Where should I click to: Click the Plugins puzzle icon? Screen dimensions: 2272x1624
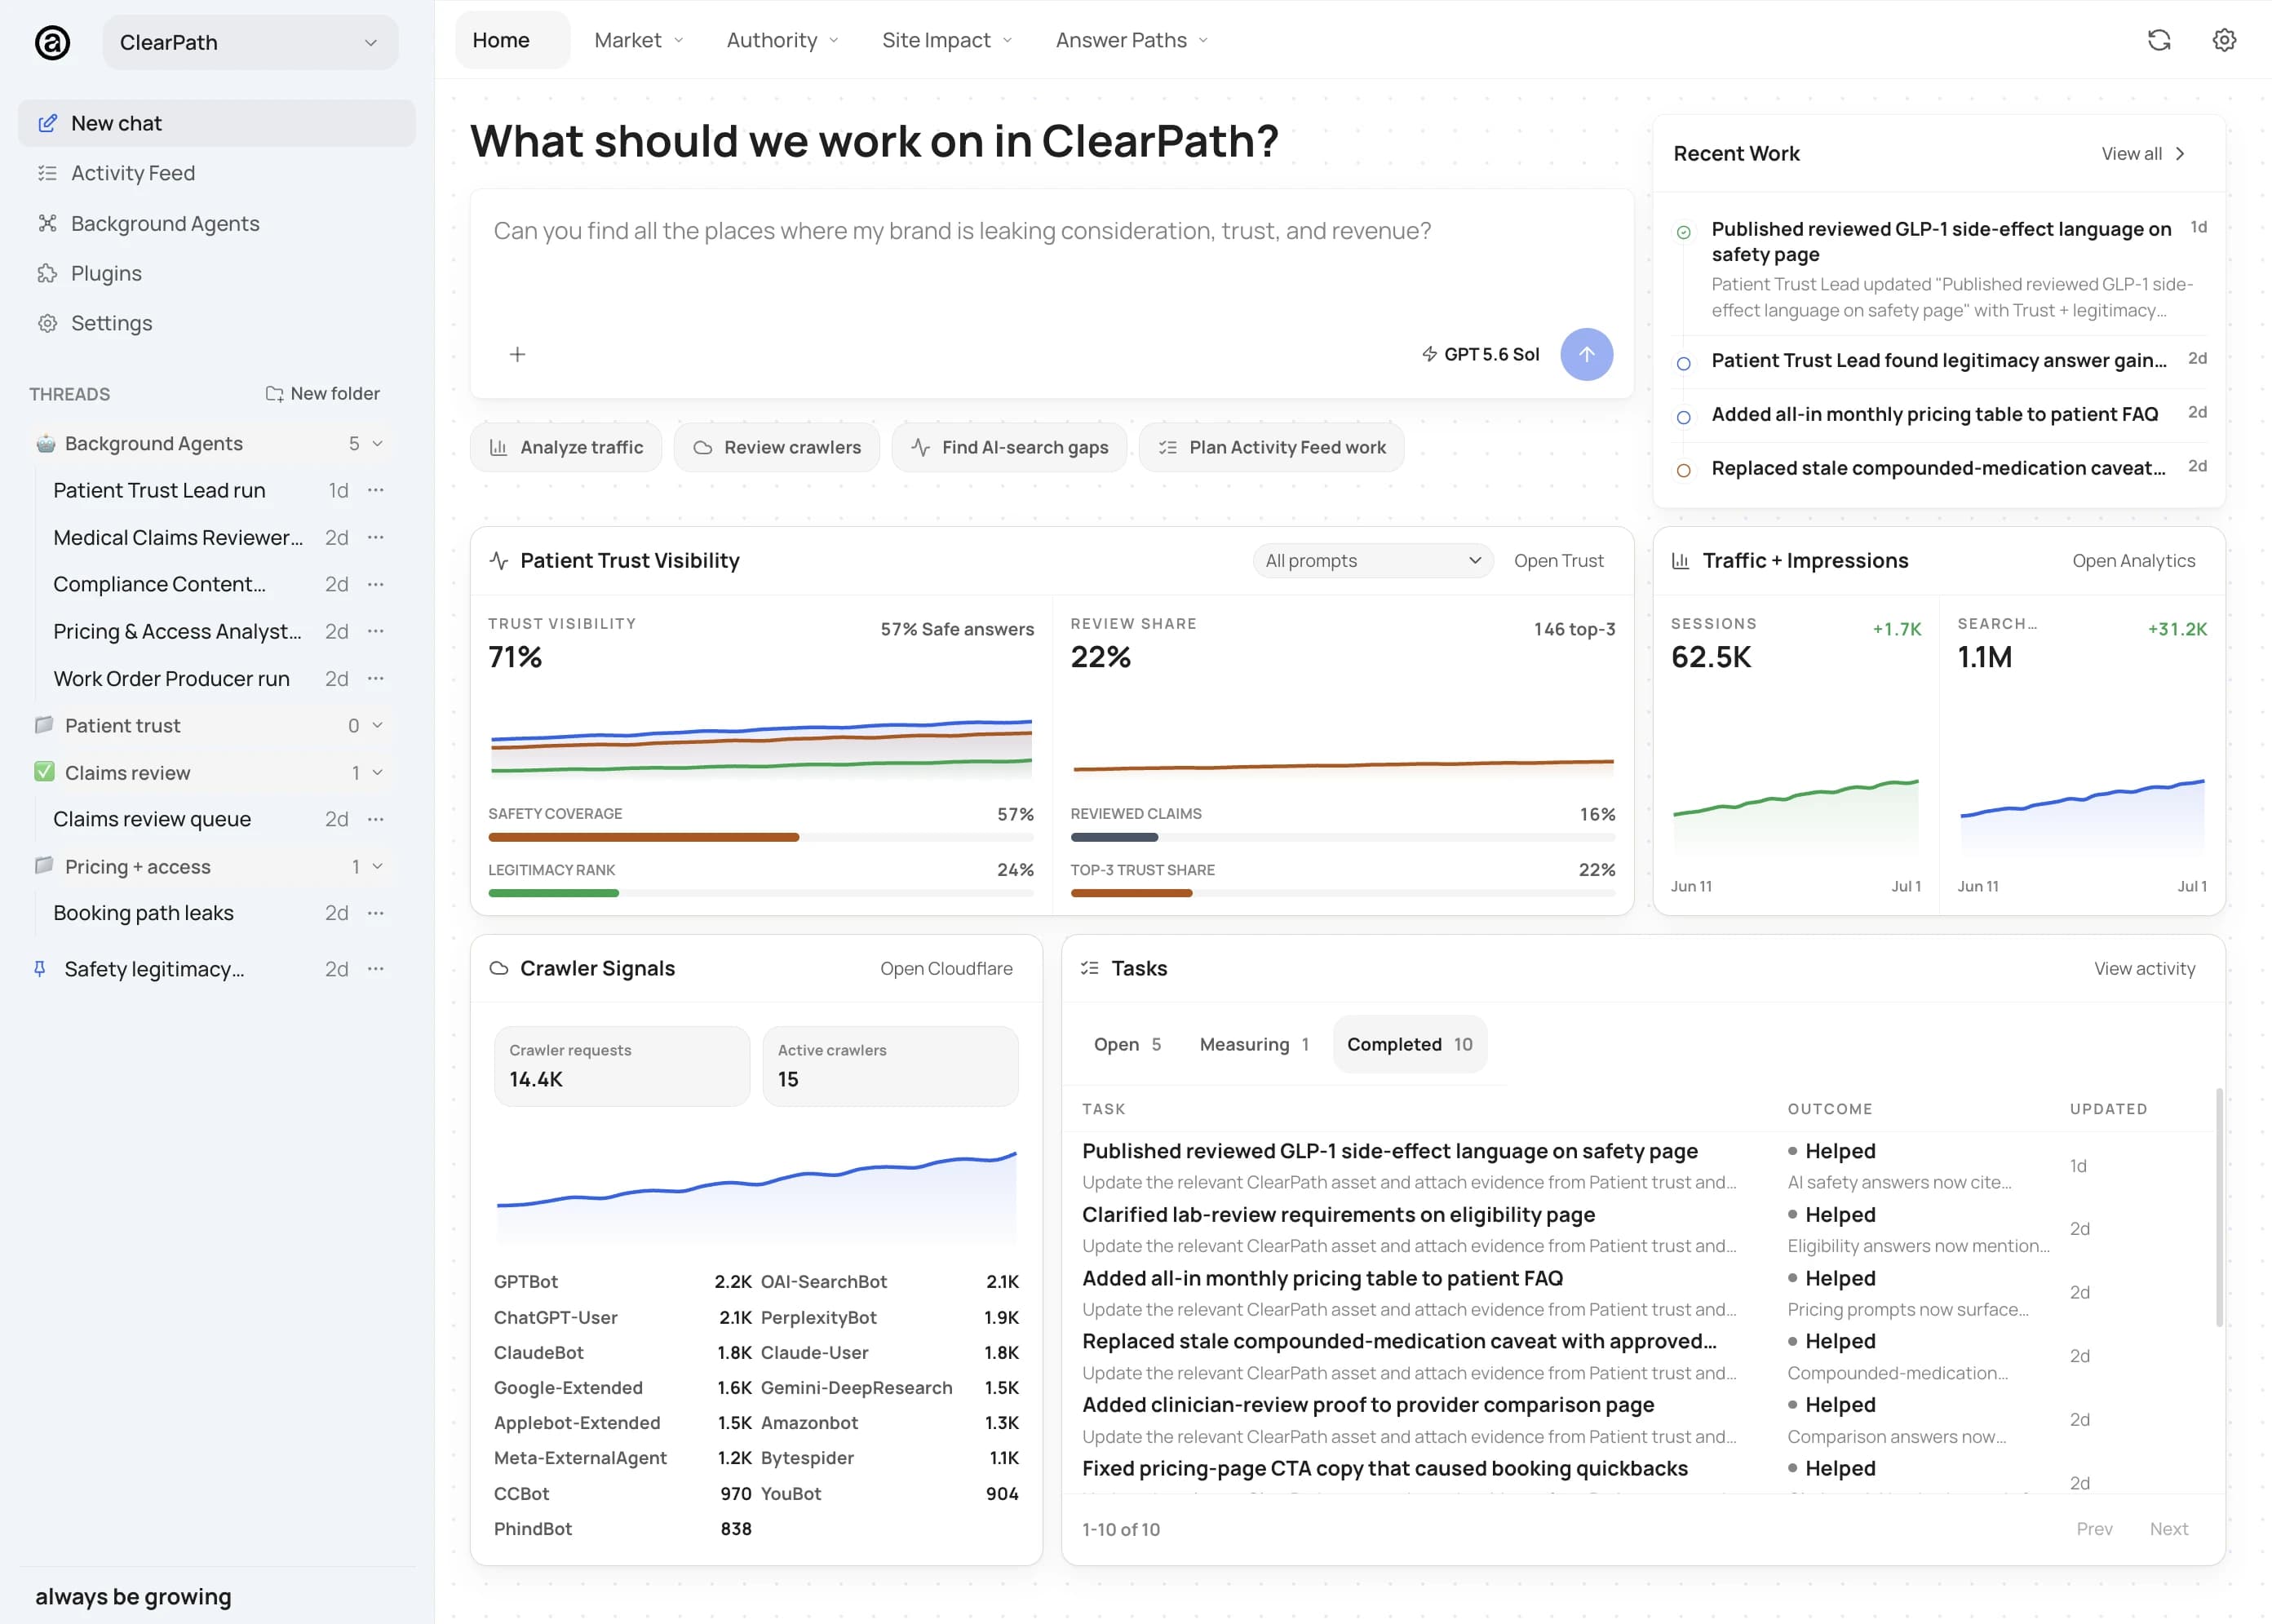[47, 273]
